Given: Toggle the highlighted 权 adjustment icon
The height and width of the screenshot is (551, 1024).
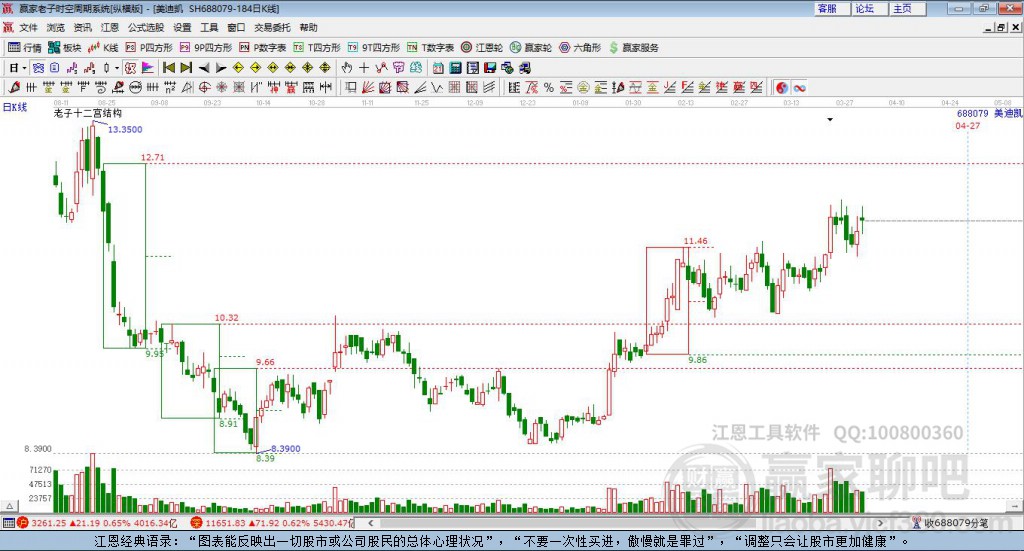Looking at the screenshot, I should (131, 68).
